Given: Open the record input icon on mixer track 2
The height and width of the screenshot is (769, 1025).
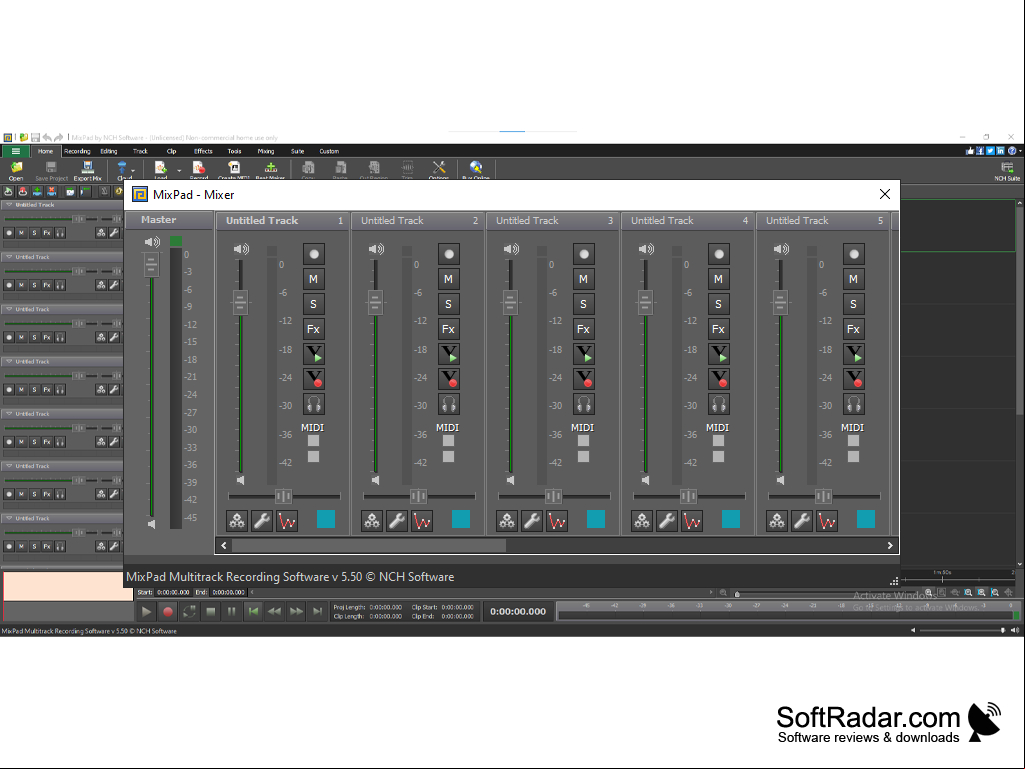Looking at the screenshot, I should (448, 379).
